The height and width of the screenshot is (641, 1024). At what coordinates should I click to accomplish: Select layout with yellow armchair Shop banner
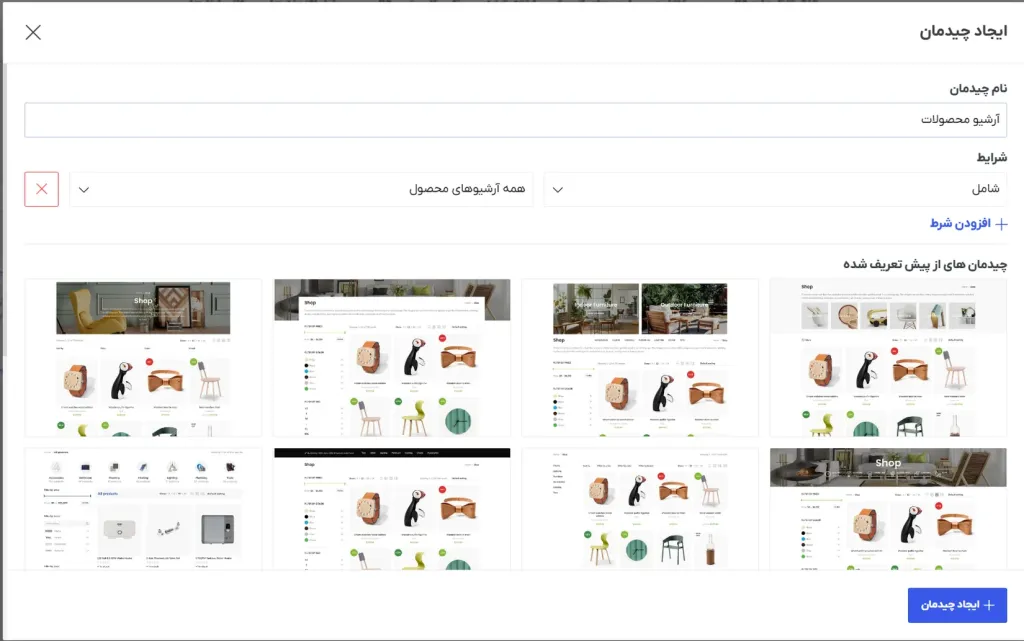pyautogui.click(x=143, y=358)
